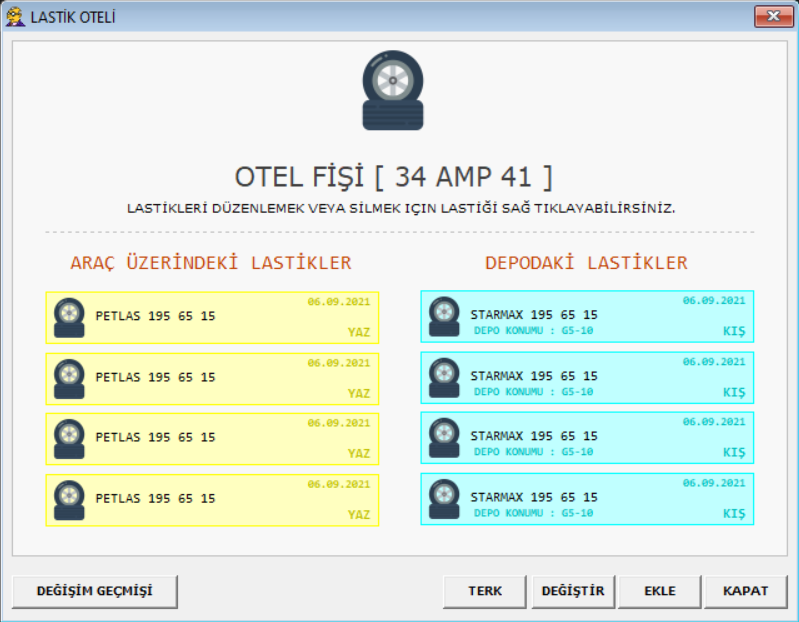
Task: Click the 'OTEL FİŞİ [ 34 AMP 41 ]' title
Action: pyautogui.click(x=393, y=177)
